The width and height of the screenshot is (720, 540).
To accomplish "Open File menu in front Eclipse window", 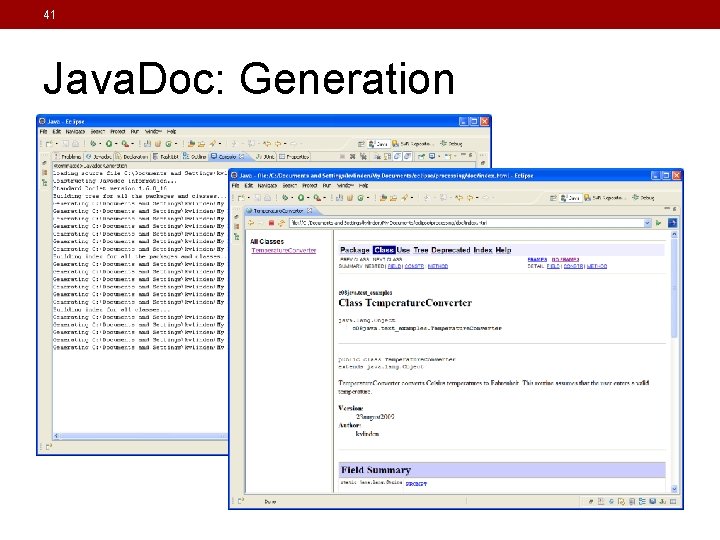I will pyautogui.click(x=235, y=186).
